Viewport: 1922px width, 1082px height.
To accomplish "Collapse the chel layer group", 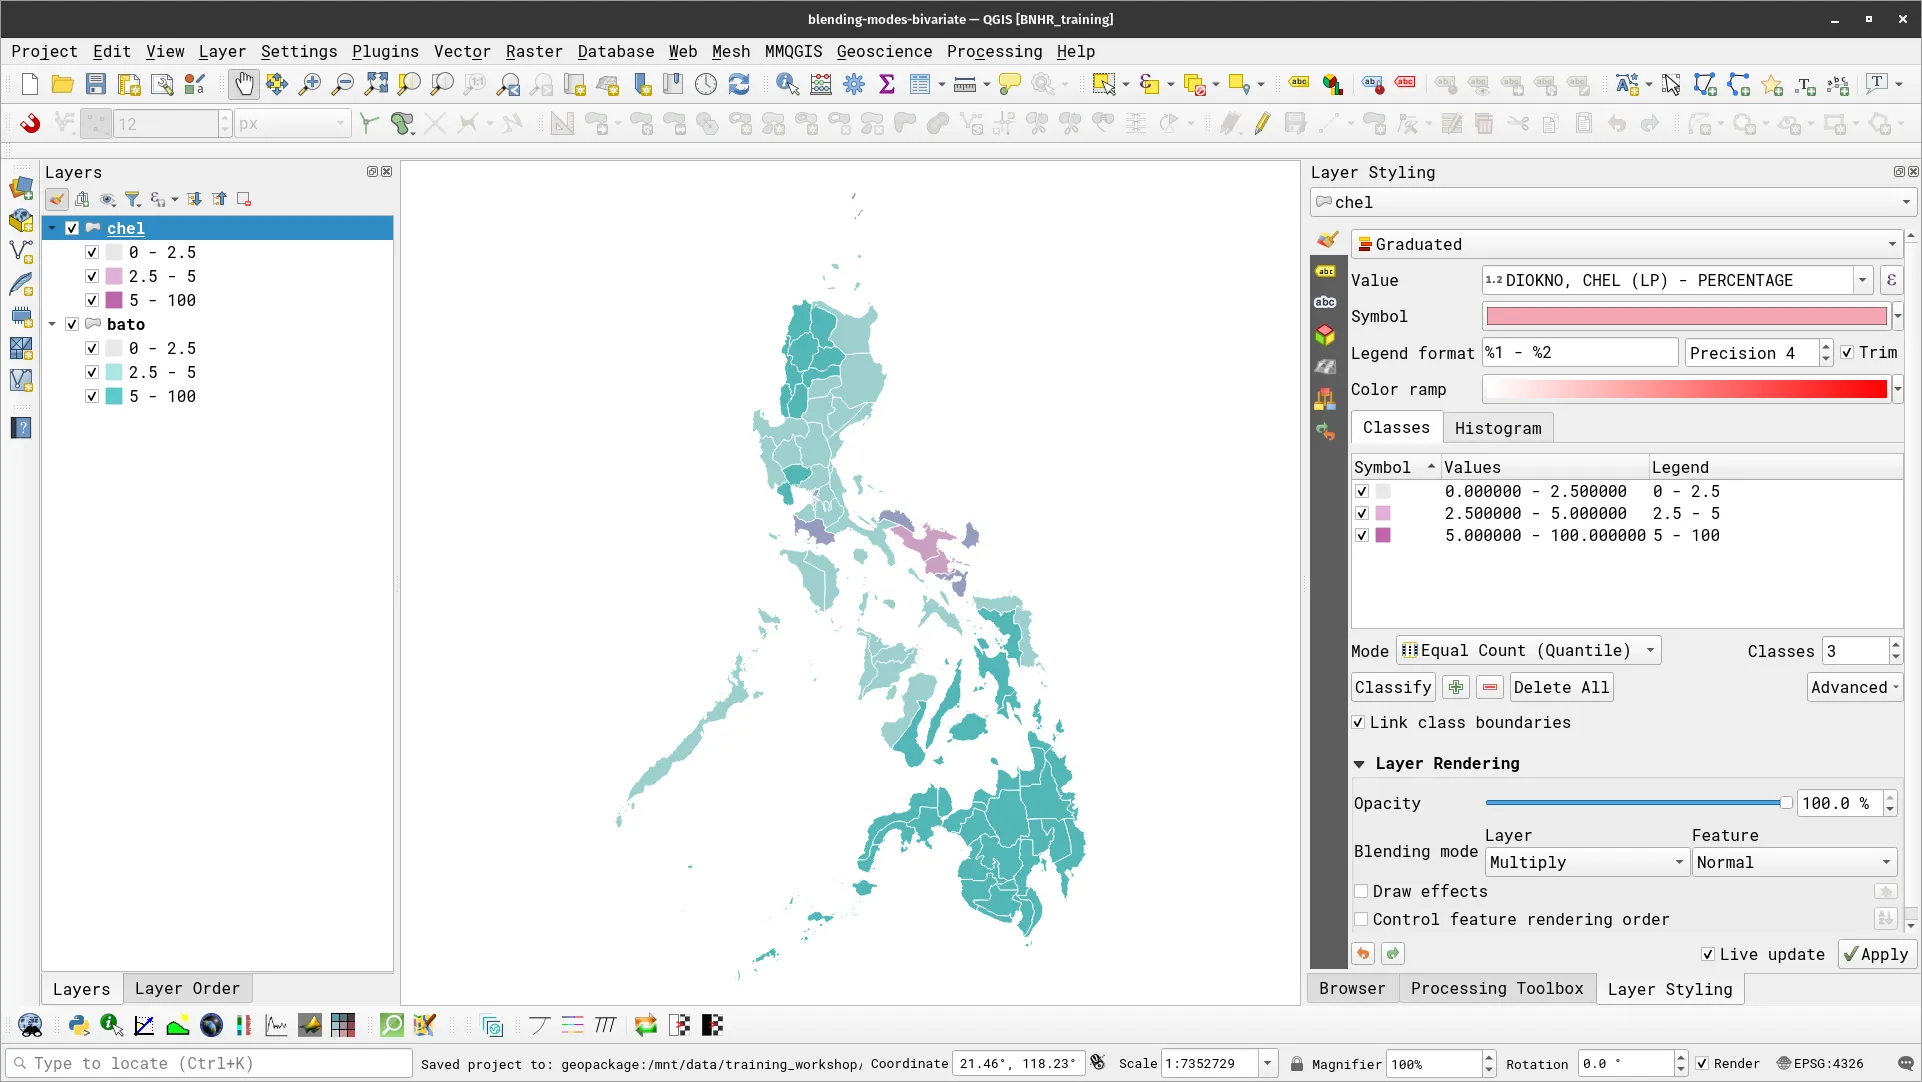I will [x=52, y=228].
